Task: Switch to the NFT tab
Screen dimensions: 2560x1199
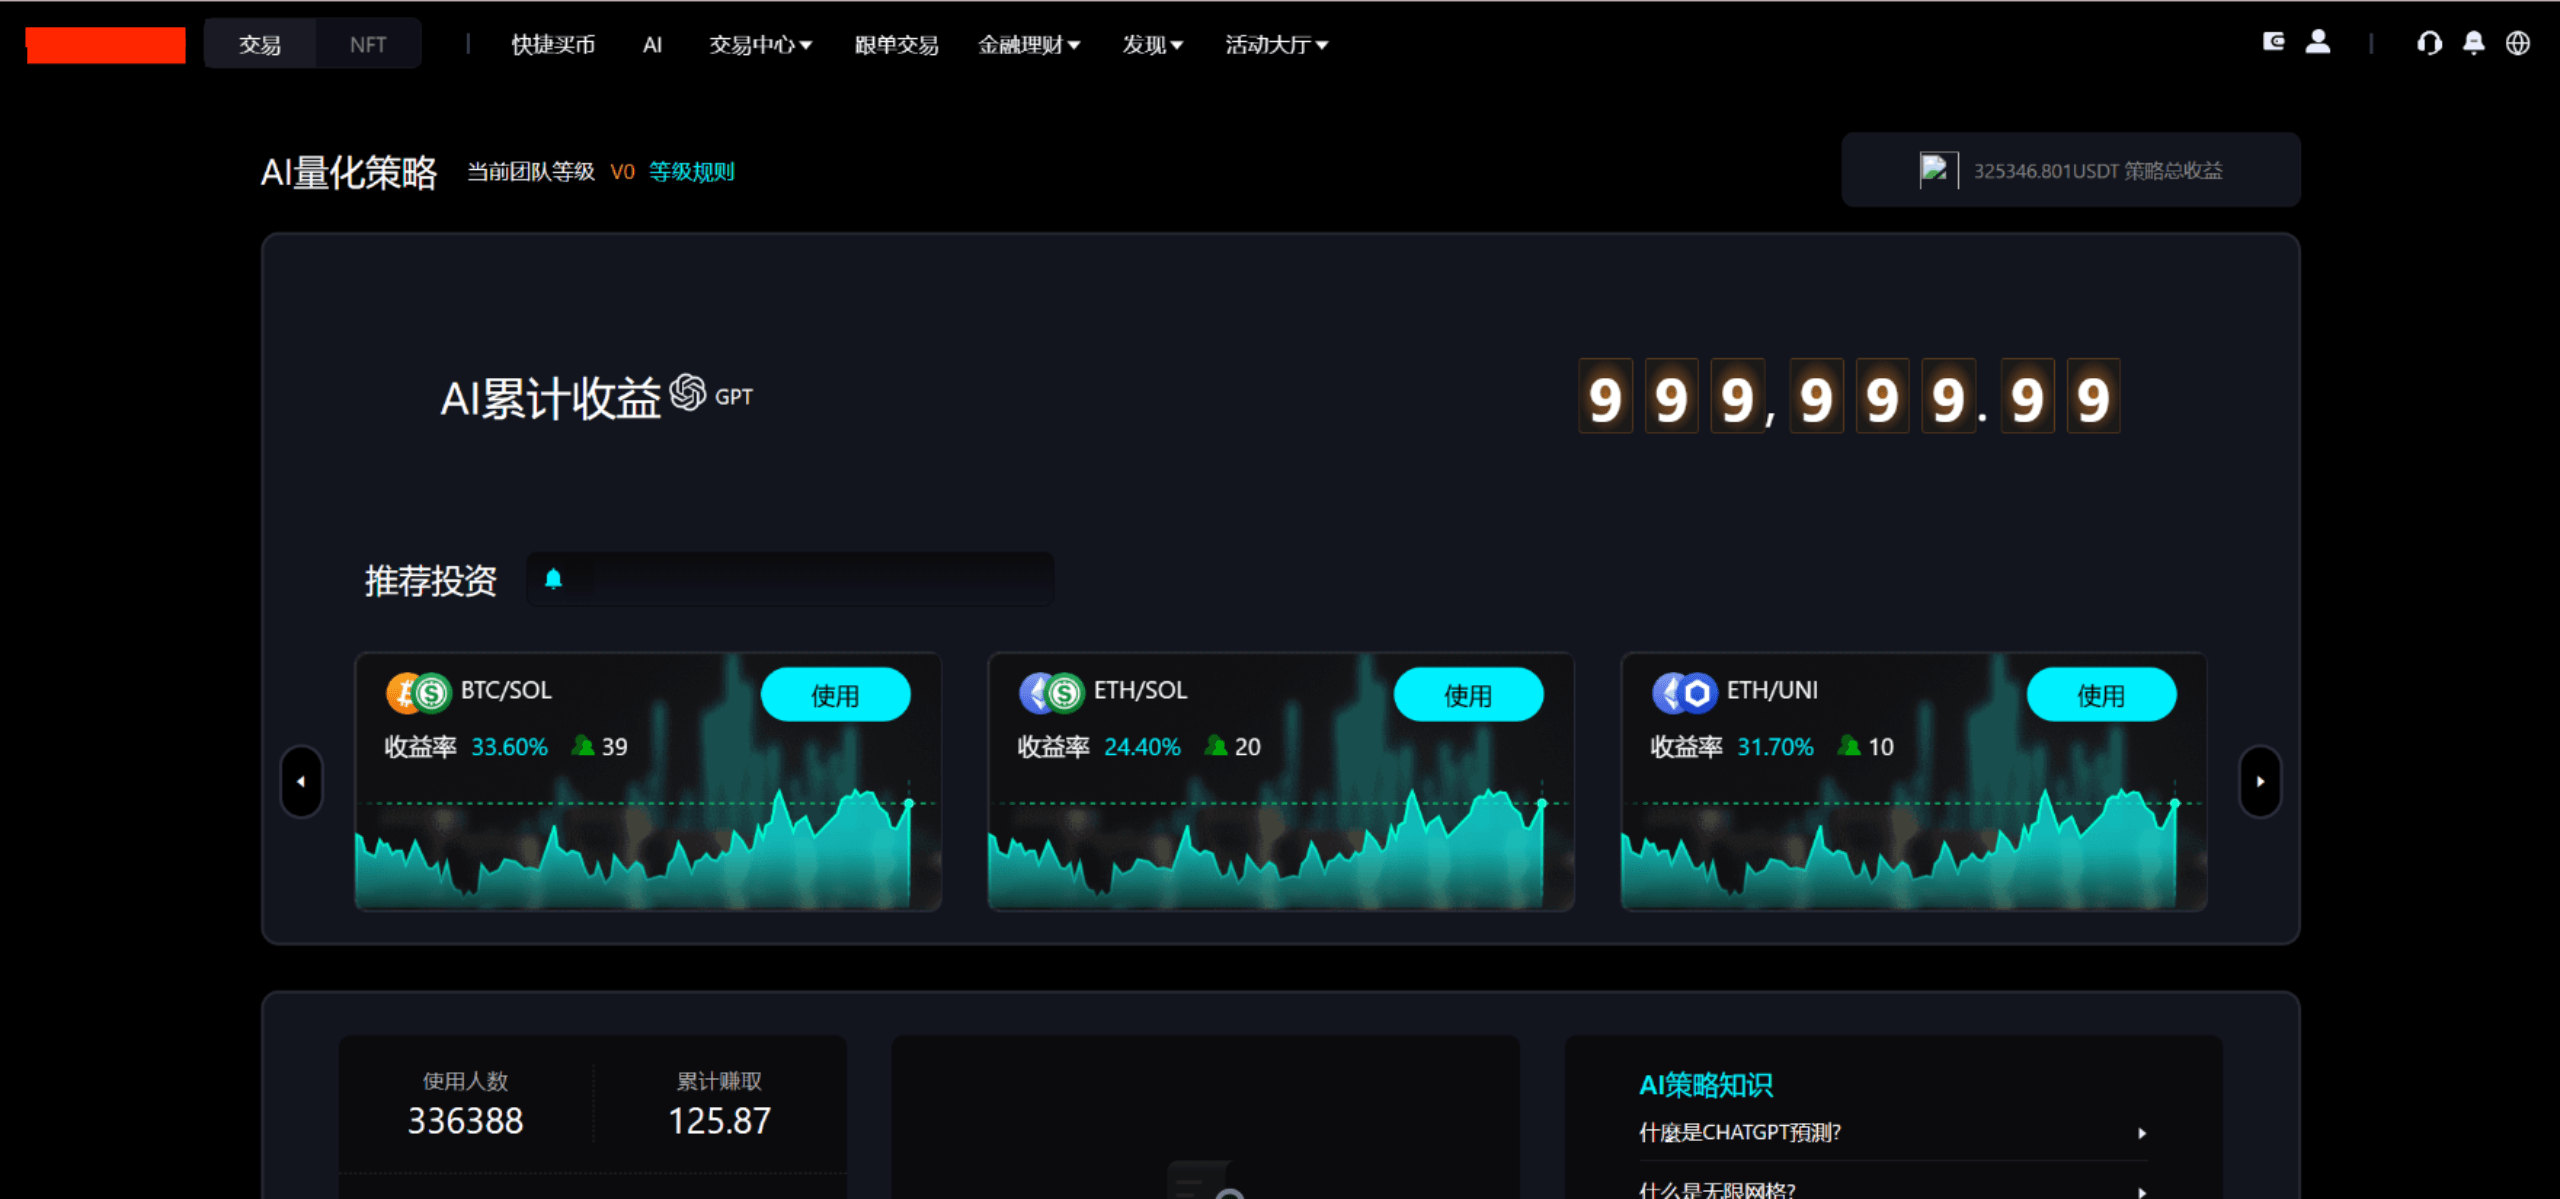Action: coord(367,43)
